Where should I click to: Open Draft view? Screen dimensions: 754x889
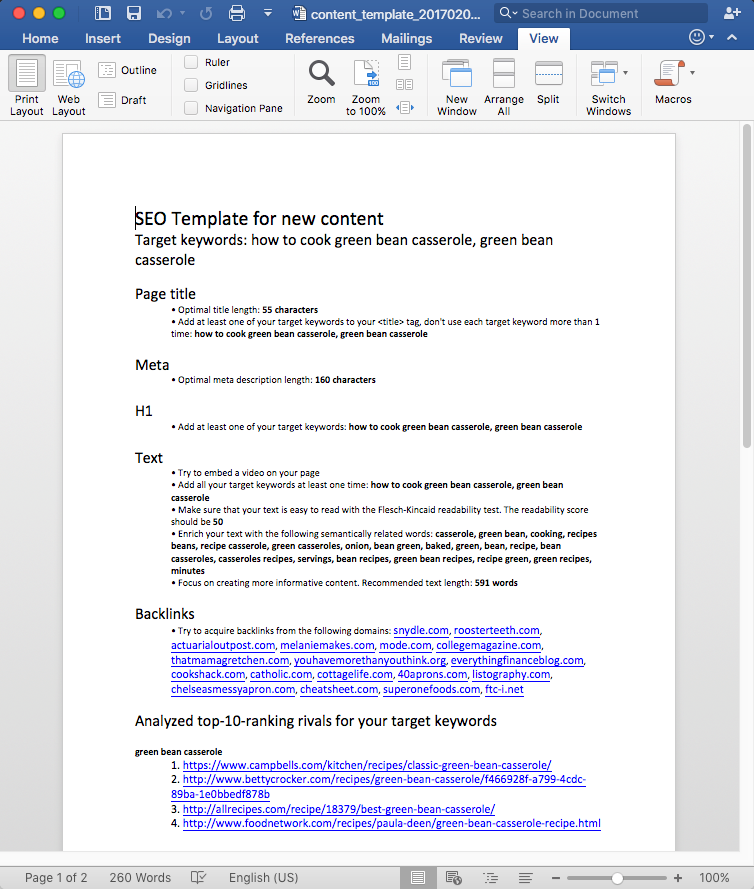click(x=122, y=100)
